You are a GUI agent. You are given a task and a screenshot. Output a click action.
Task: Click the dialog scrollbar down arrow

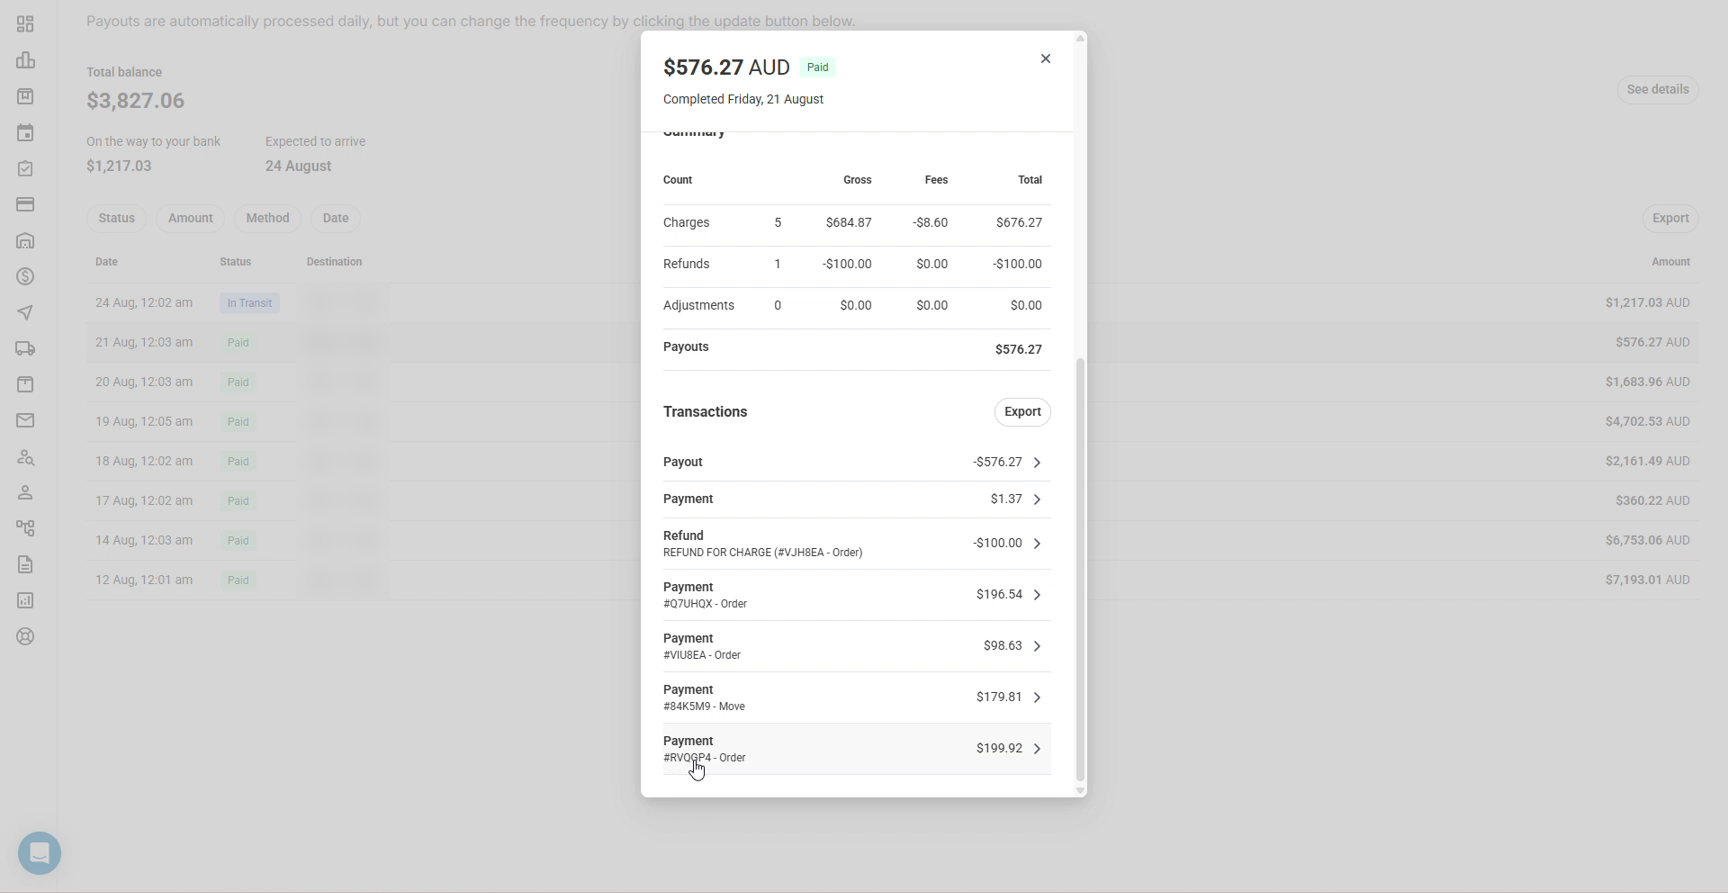(x=1080, y=791)
